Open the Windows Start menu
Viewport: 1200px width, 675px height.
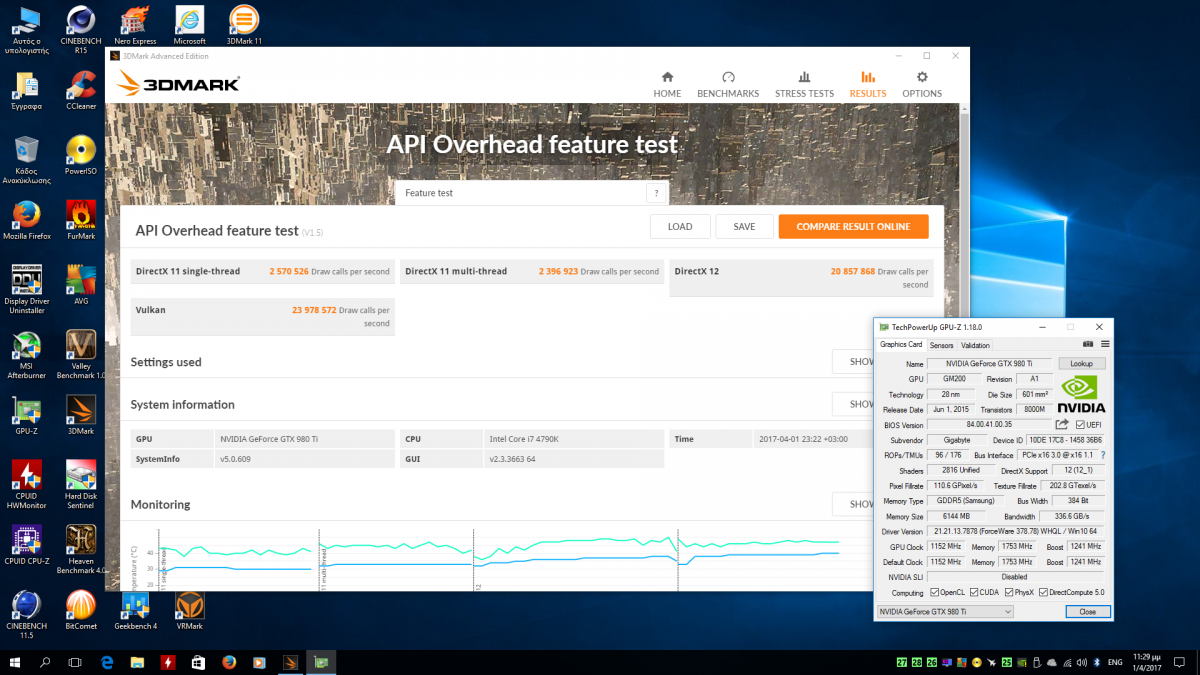[x=16, y=662]
